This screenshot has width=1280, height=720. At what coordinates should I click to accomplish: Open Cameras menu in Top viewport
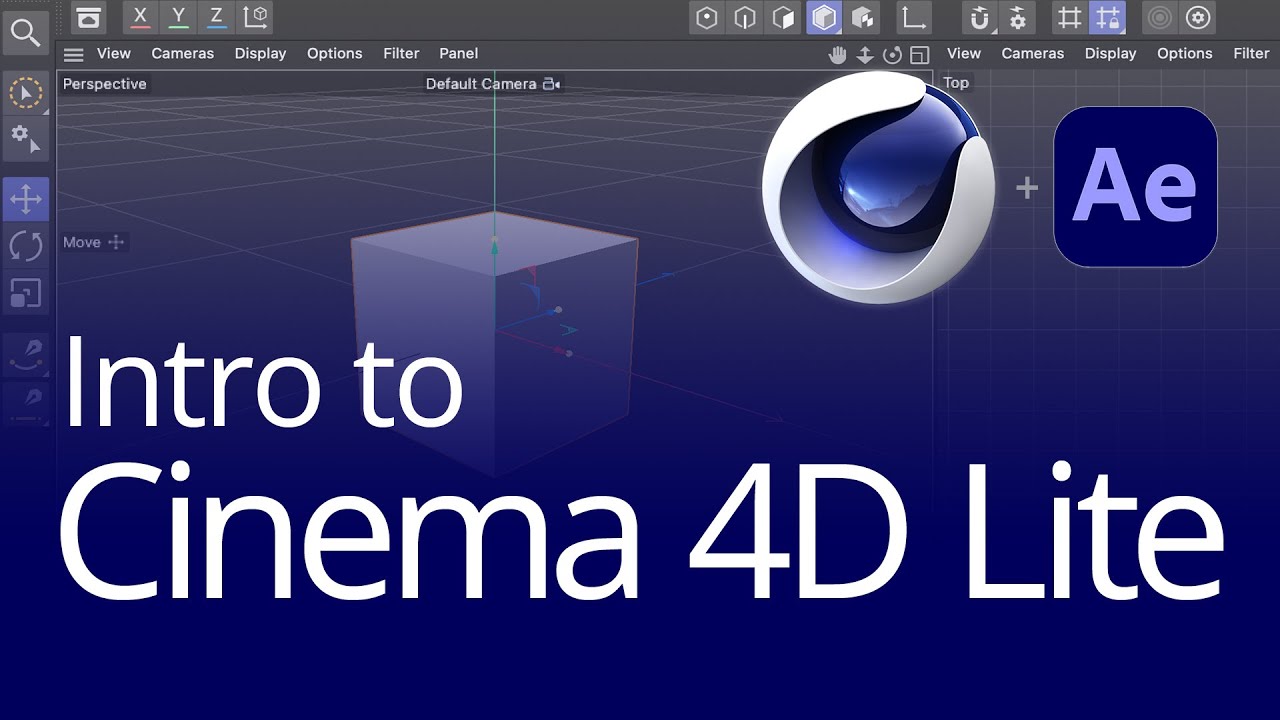point(1032,53)
